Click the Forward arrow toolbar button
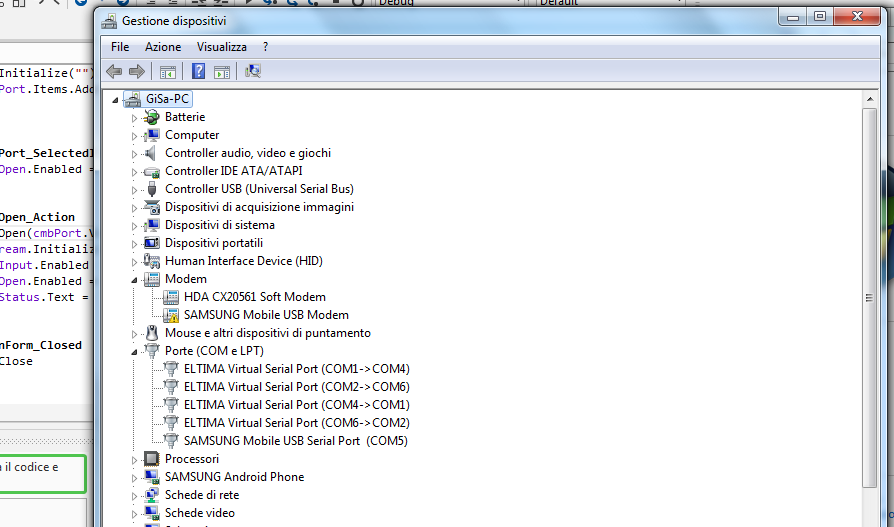The width and height of the screenshot is (894, 527). 137,71
